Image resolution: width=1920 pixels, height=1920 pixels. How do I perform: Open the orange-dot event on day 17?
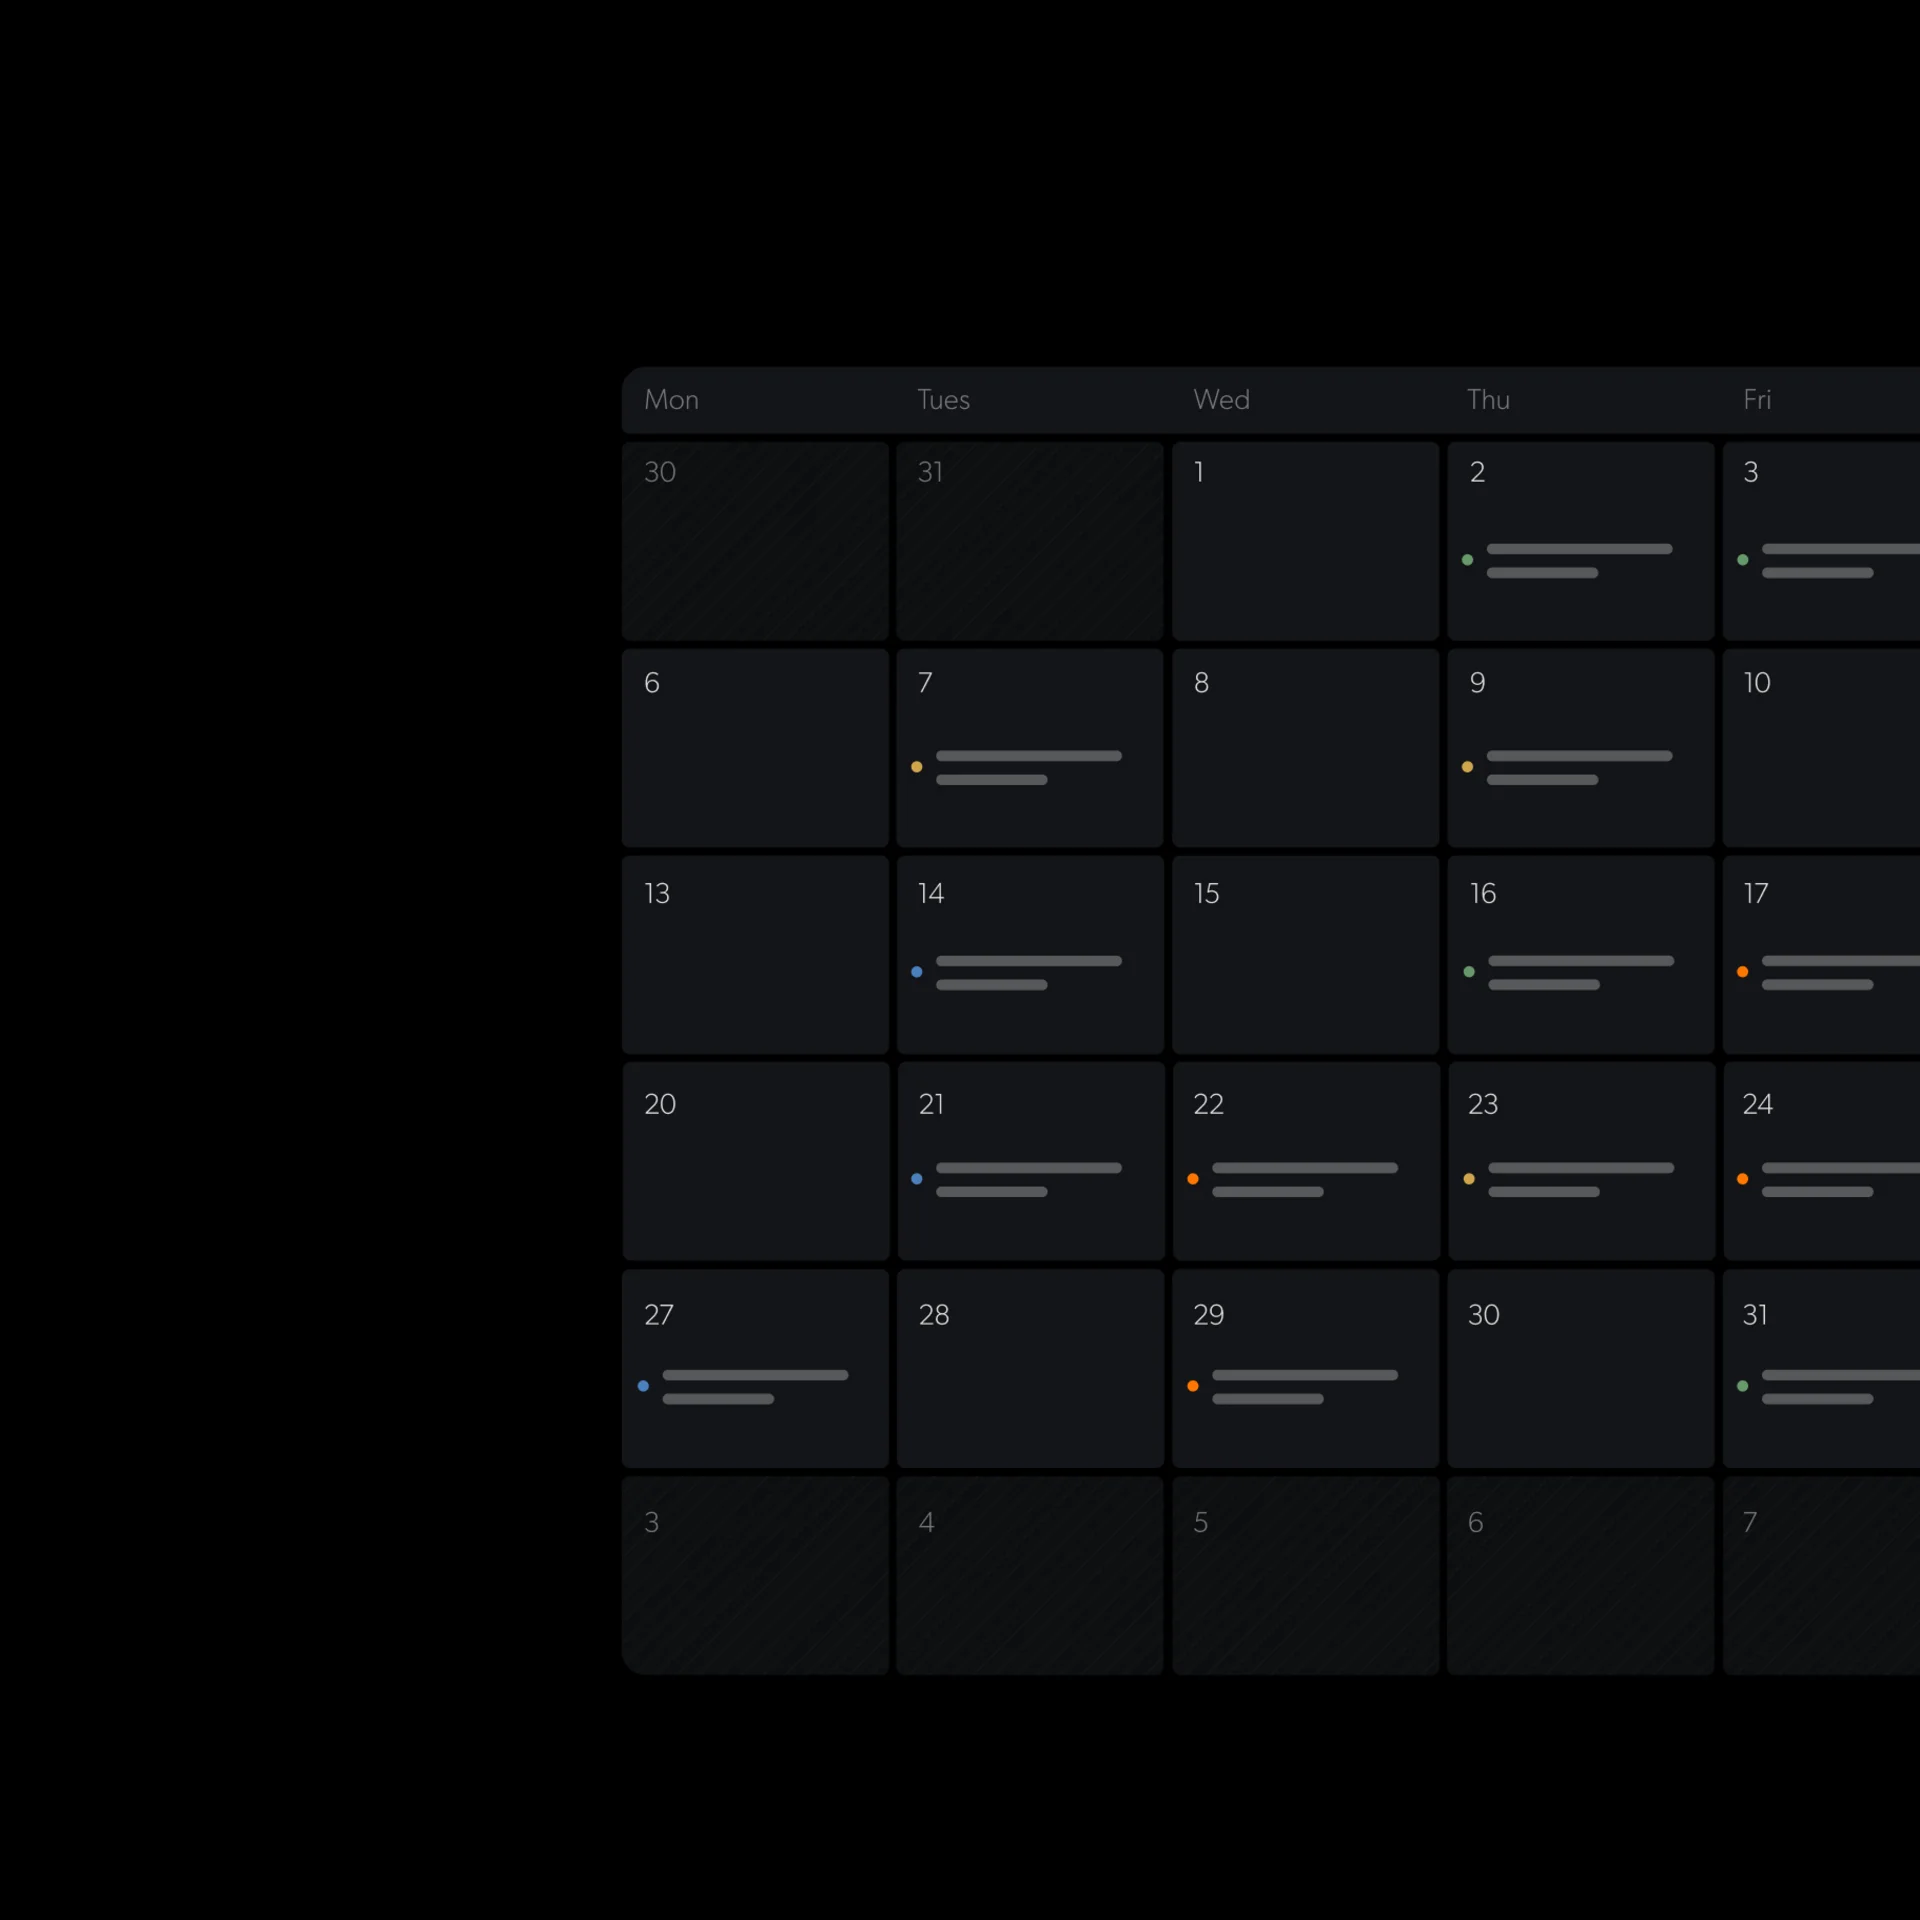coord(1828,972)
